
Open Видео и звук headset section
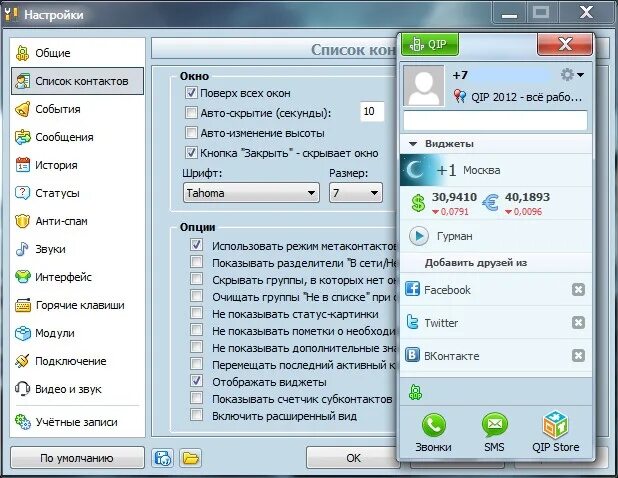[22, 389]
